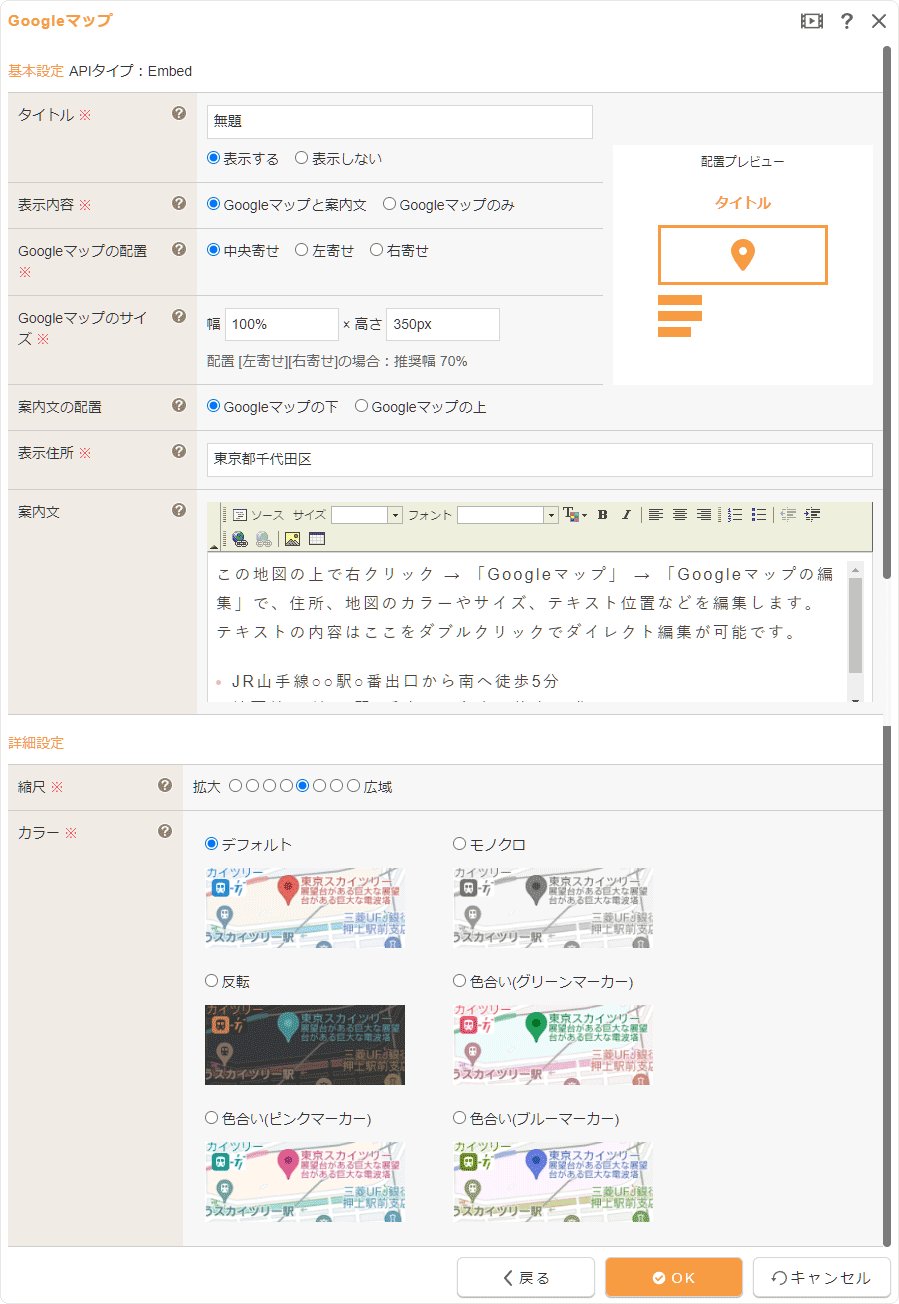
Task: Show help for カラー setting
Action: click(x=165, y=831)
